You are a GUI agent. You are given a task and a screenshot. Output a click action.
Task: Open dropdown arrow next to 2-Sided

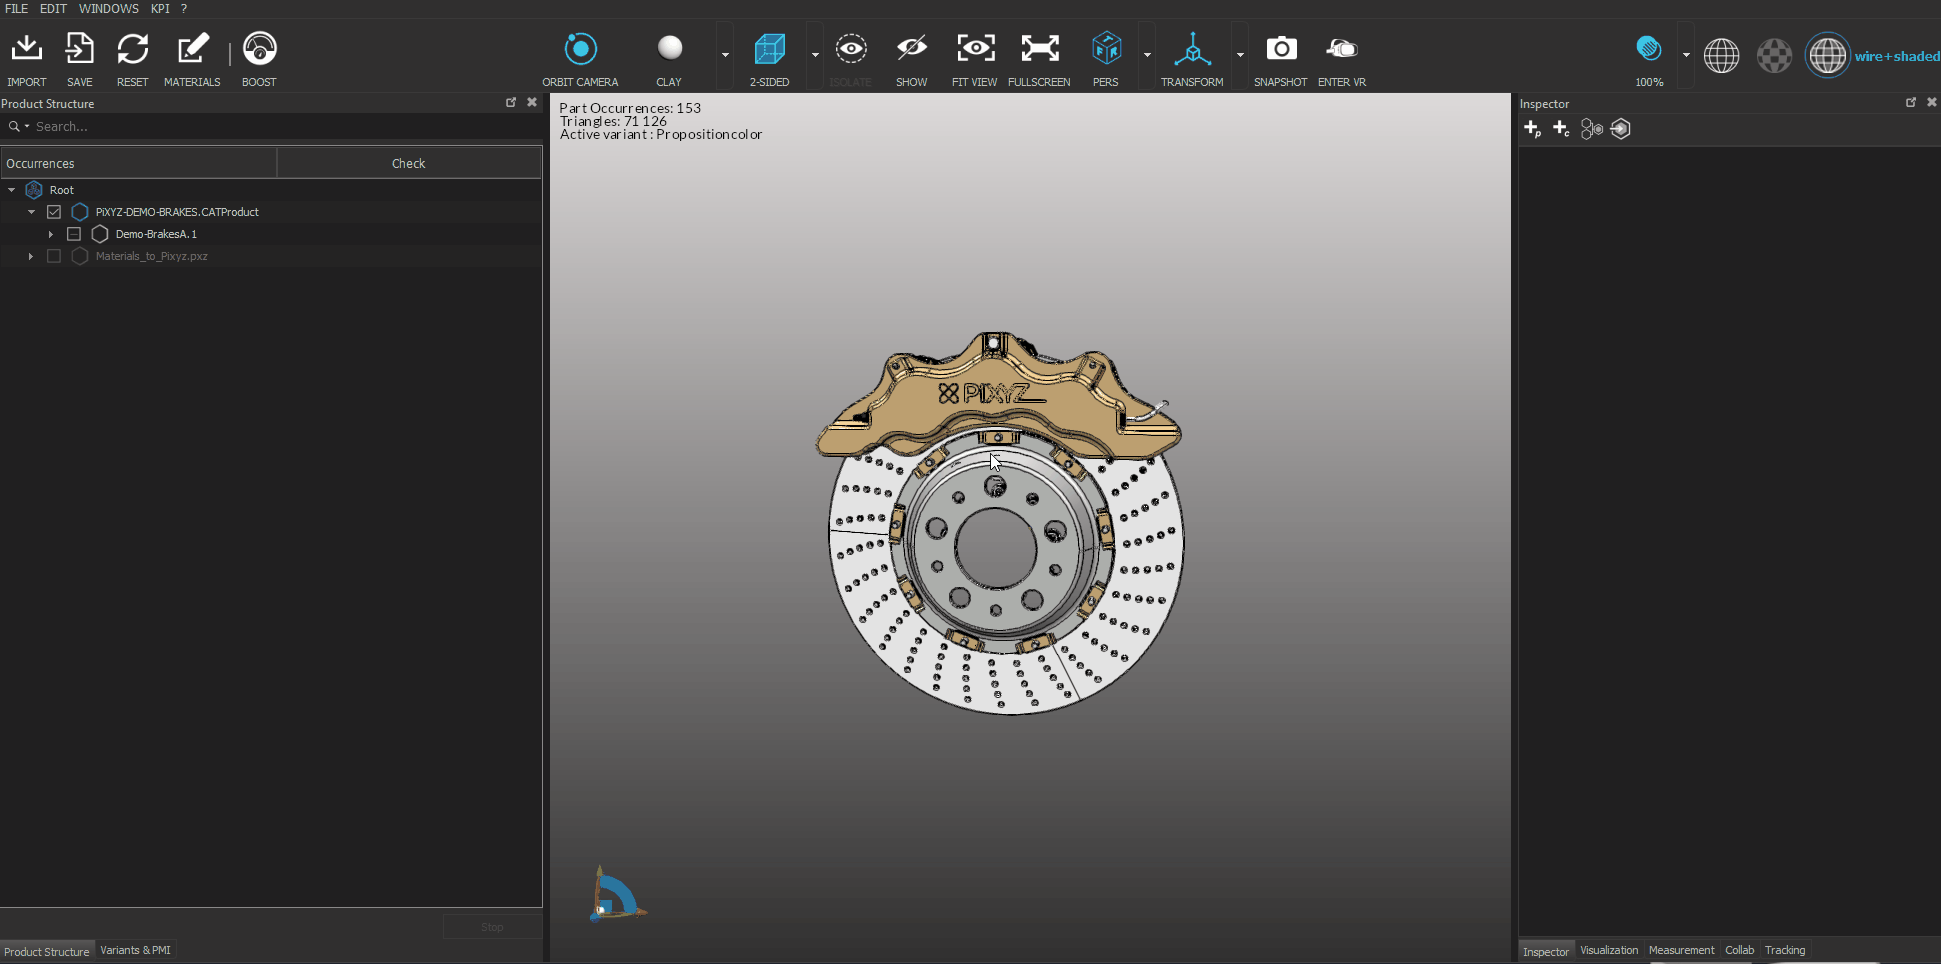point(815,56)
